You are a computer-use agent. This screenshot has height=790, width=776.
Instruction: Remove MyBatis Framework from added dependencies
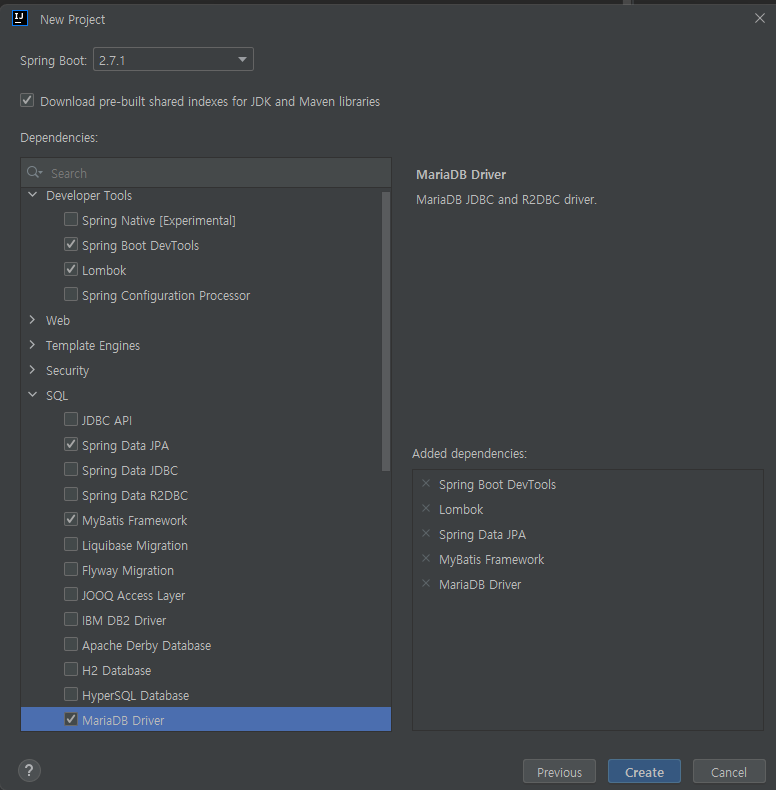coord(426,559)
